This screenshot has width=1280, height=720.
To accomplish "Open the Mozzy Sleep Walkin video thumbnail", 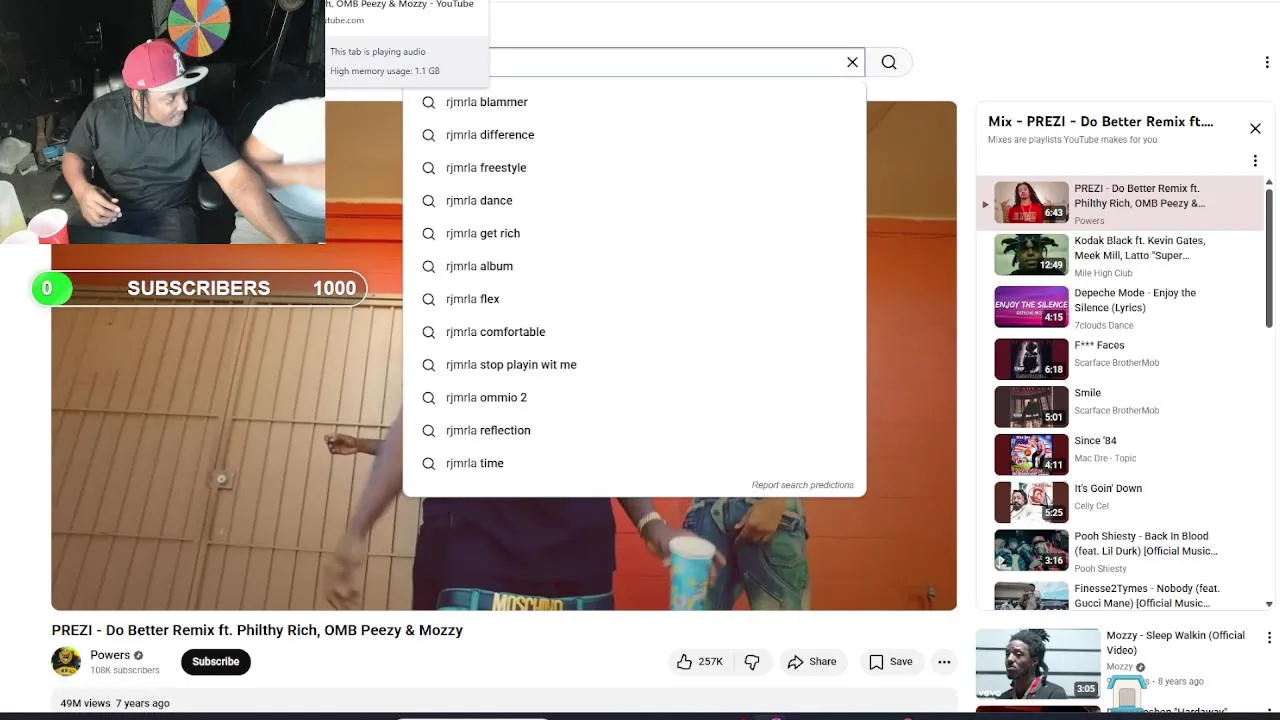I will point(1037,664).
